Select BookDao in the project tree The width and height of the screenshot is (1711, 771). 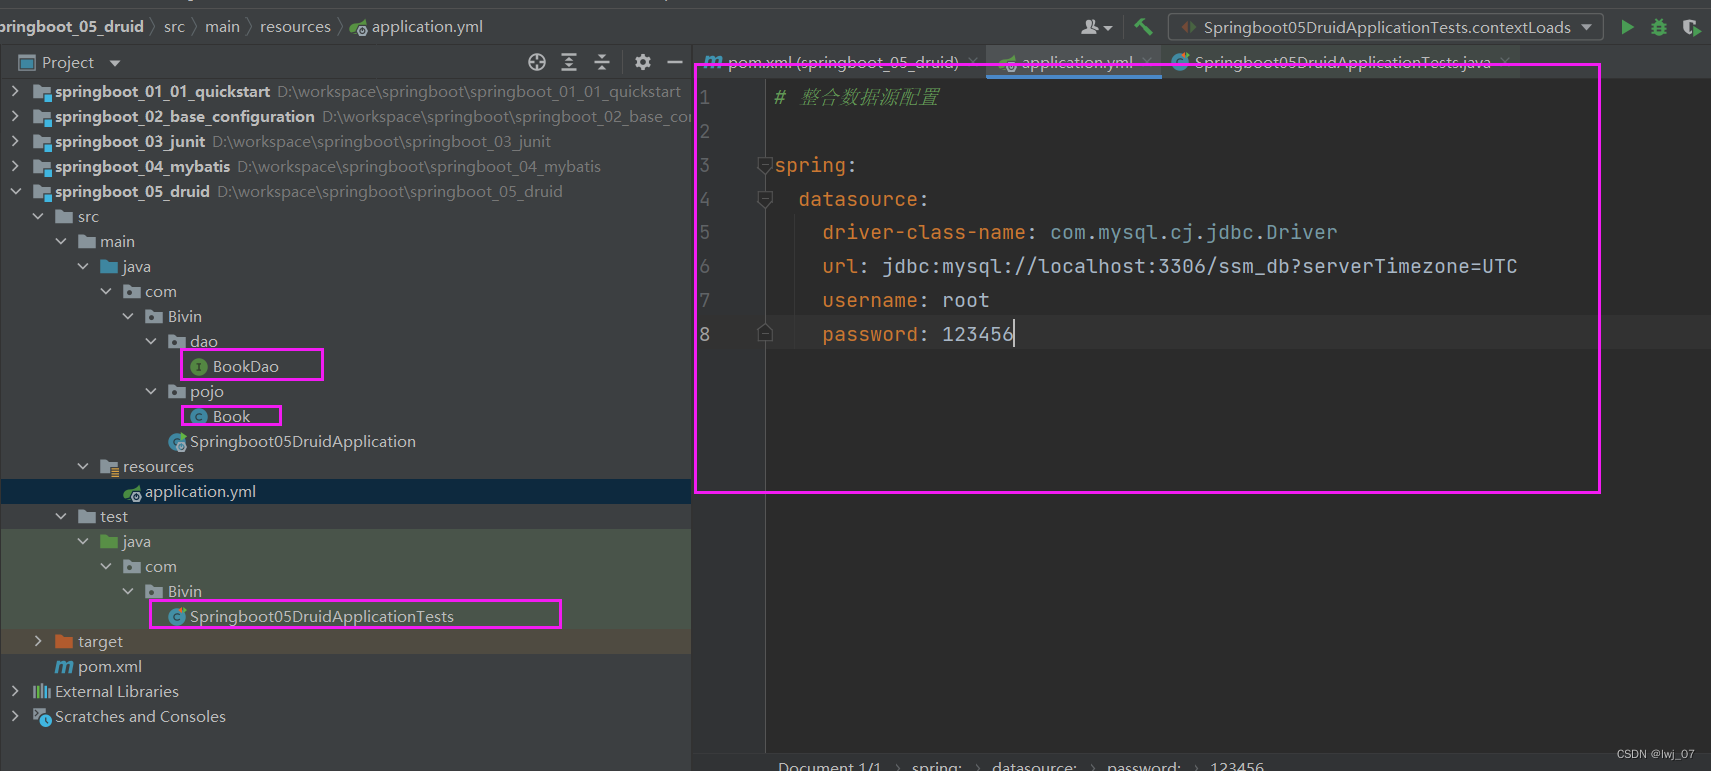(245, 366)
